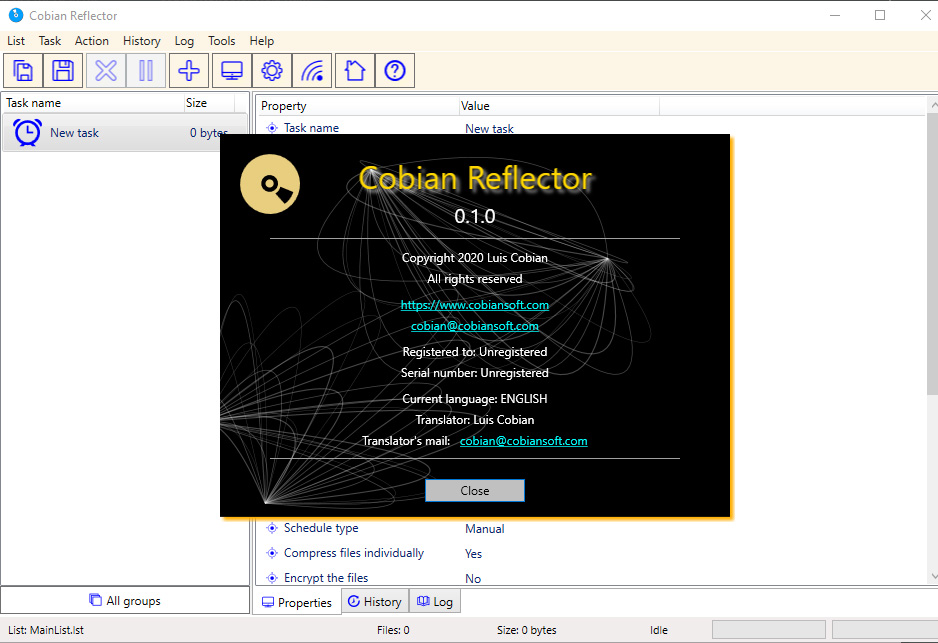Image resolution: width=938 pixels, height=643 pixels.
Task: Click the cobian@cobiansoft.com link below website
Action: pyautogui.click(x=475, y=325)
